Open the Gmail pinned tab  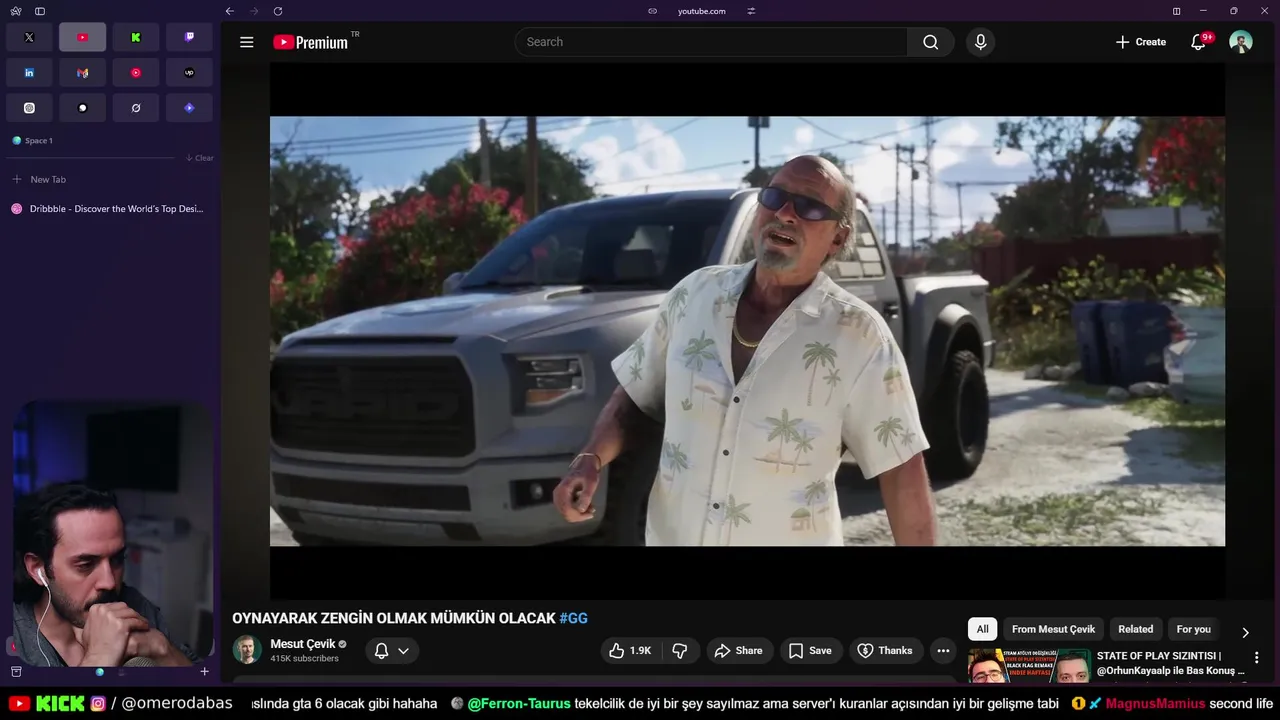(82, 73)
